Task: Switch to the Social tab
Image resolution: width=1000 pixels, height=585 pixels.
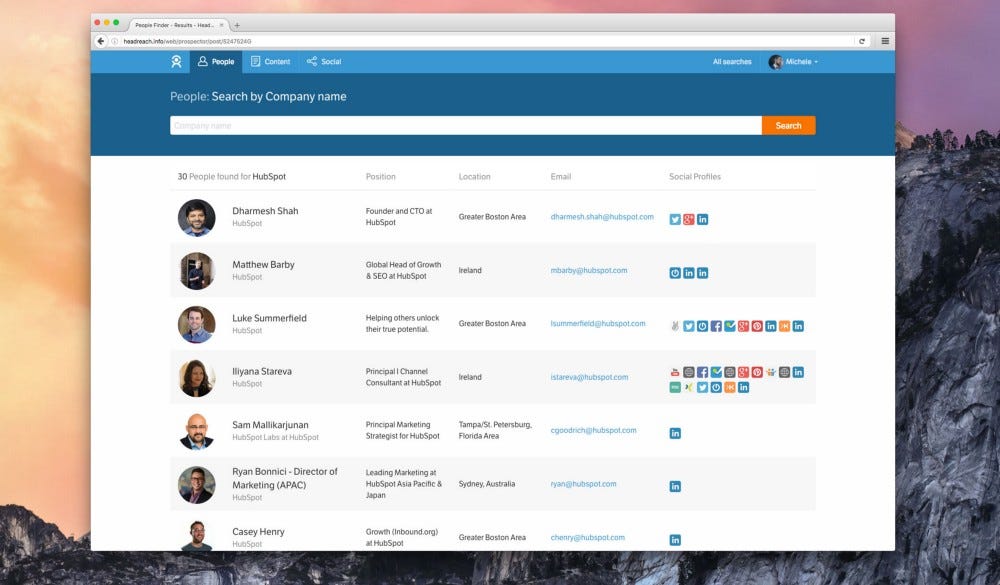Action: click(x=324, y=62)
